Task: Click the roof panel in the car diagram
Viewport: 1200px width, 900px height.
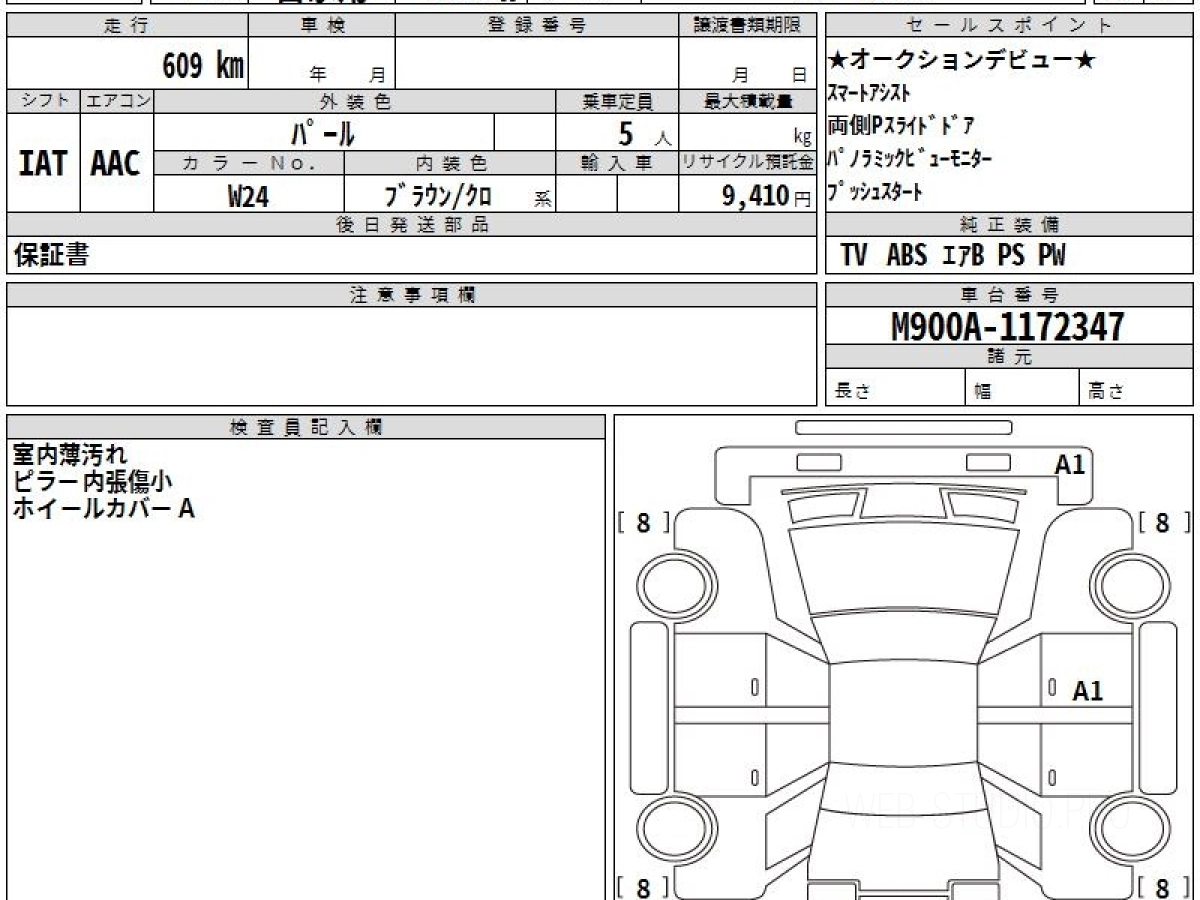Action: tap(903, 712)
